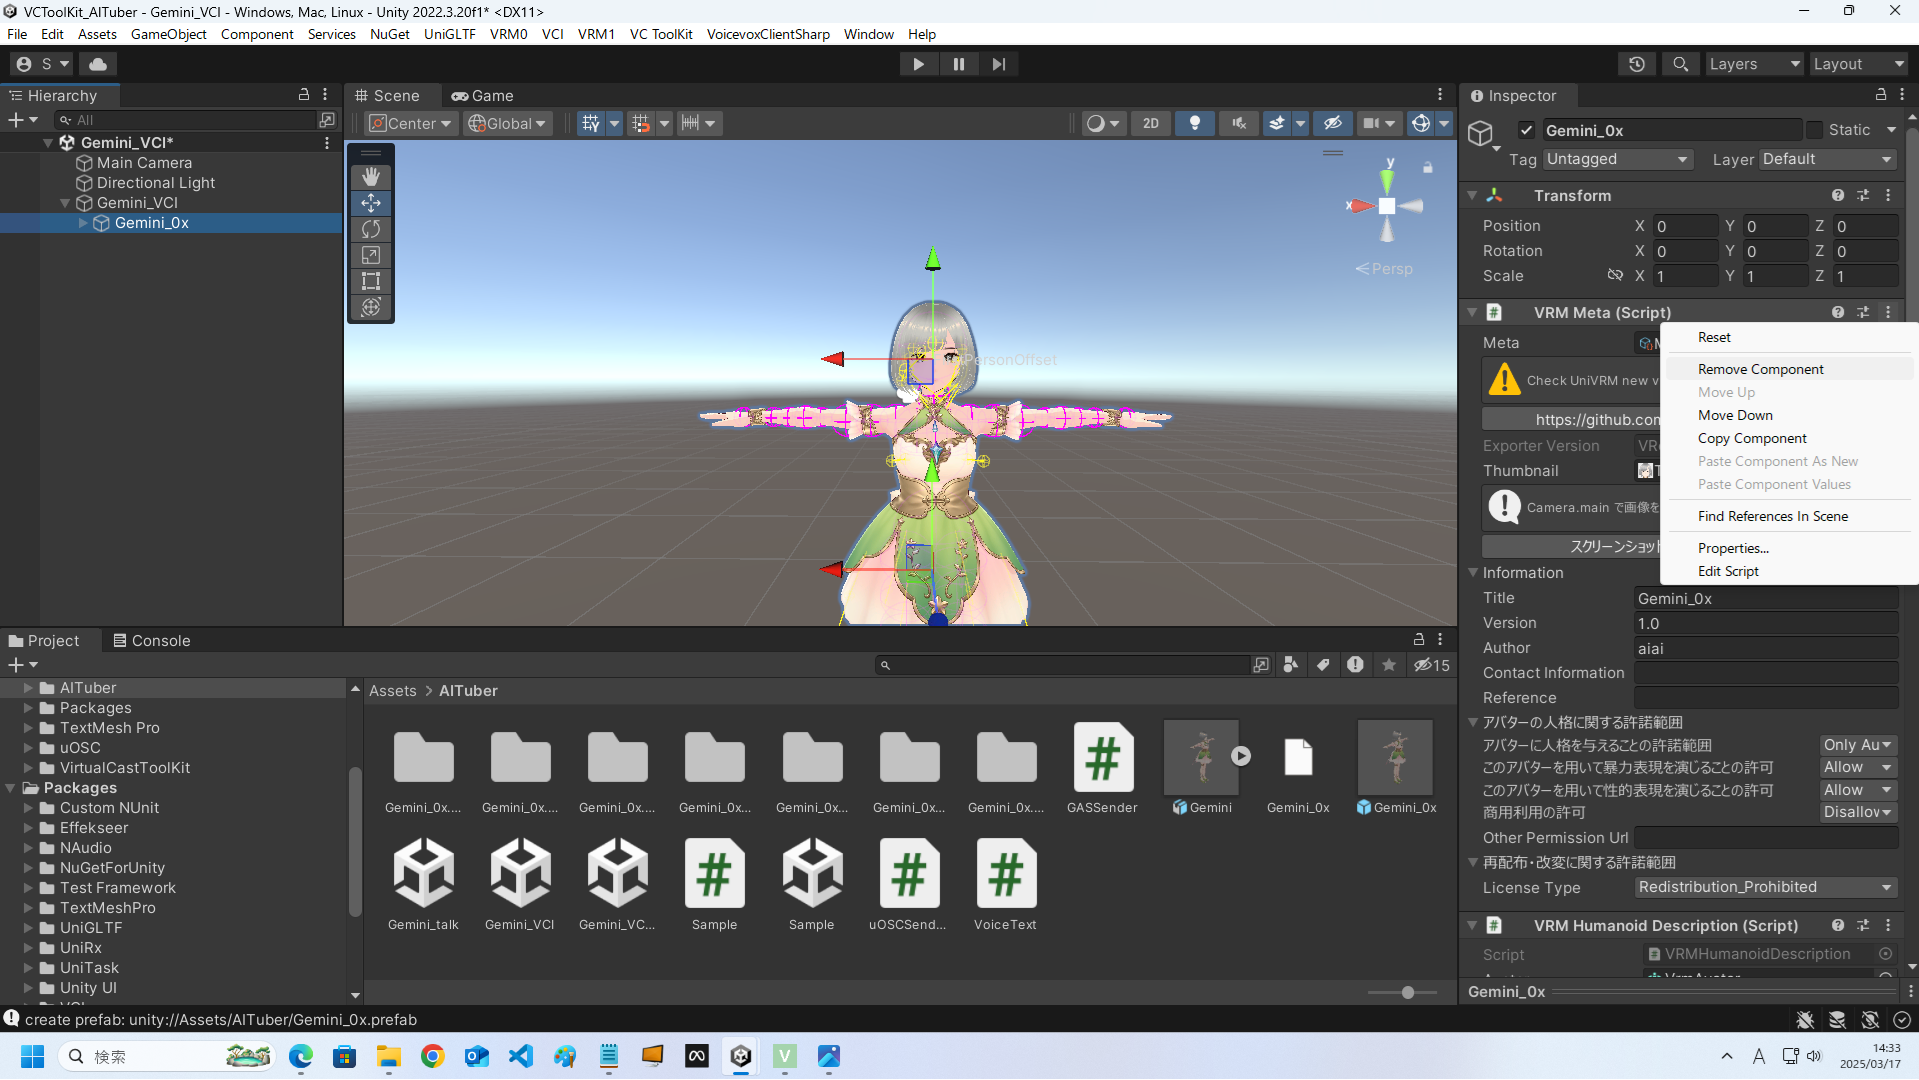Image resolution: width=1919 pixels, height=1080 pixels.
Task: Click the github.com link button
Action: click(x=1571, y=420)
